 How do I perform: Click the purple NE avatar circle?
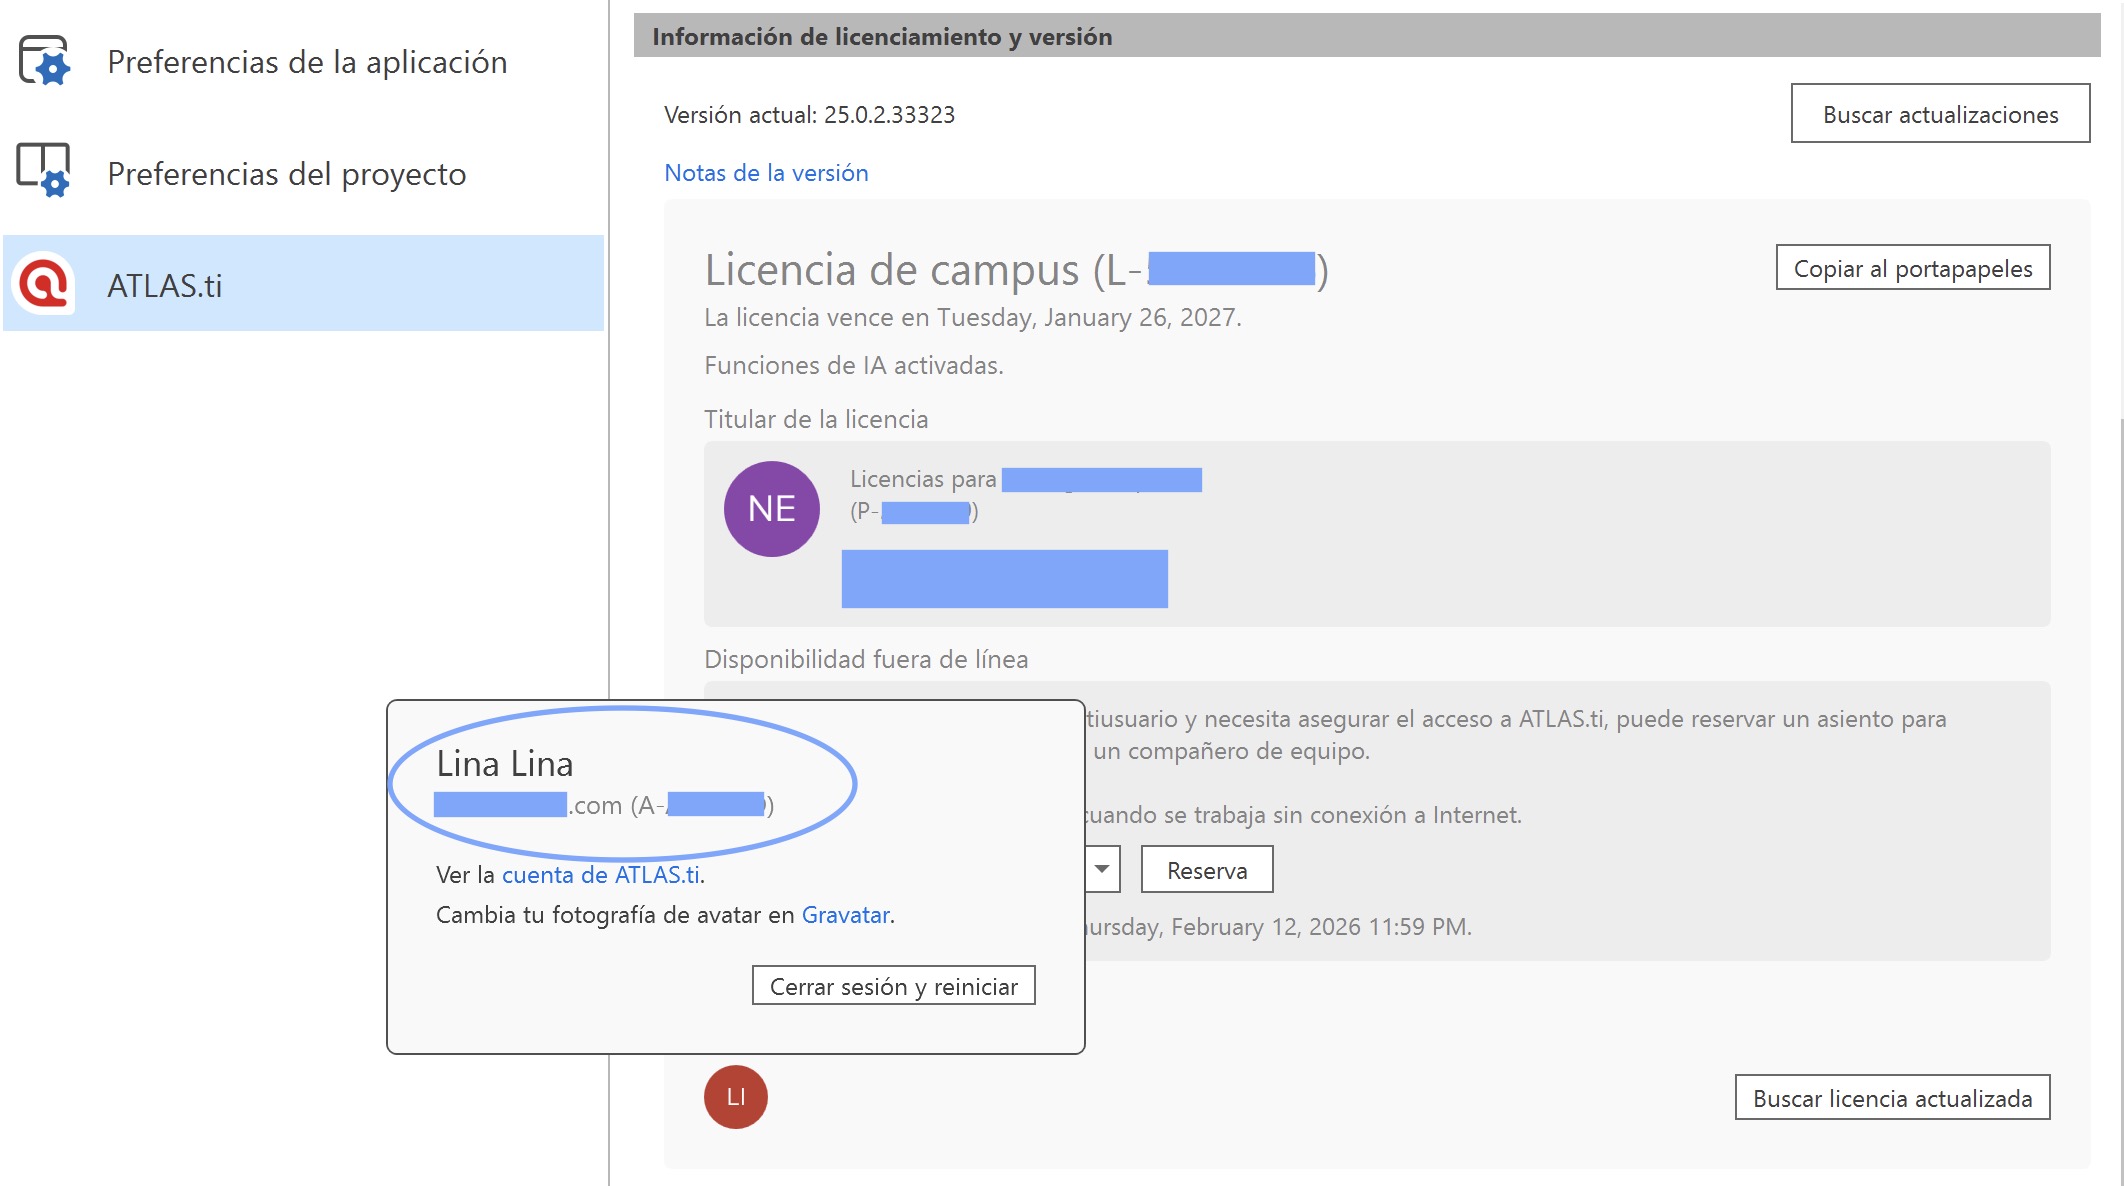771,509
